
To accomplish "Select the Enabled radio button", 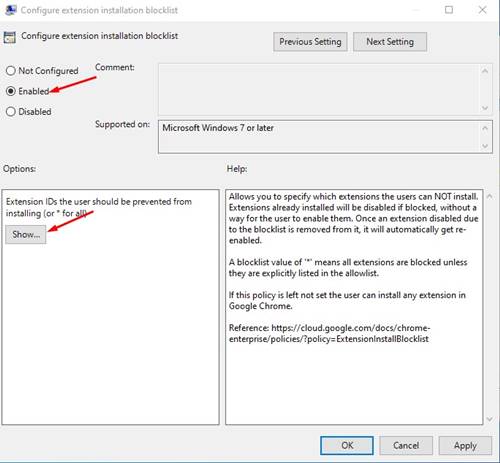I will pos(11,91).
